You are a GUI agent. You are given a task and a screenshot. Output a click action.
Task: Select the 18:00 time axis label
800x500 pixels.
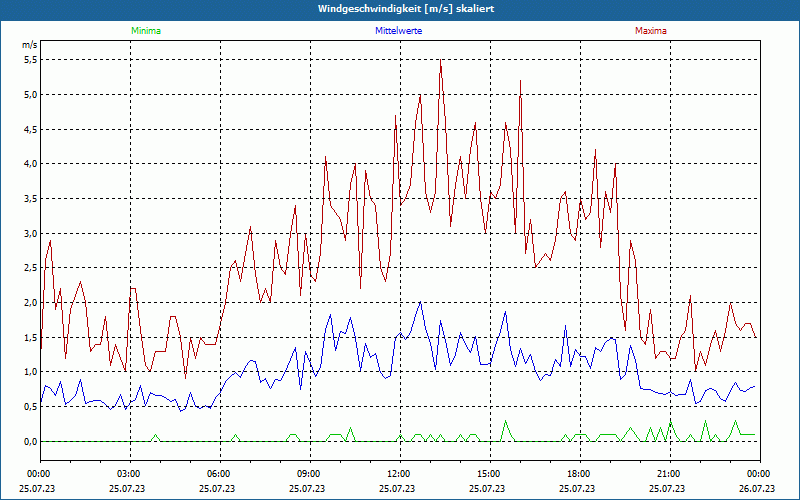pos(579,474)
